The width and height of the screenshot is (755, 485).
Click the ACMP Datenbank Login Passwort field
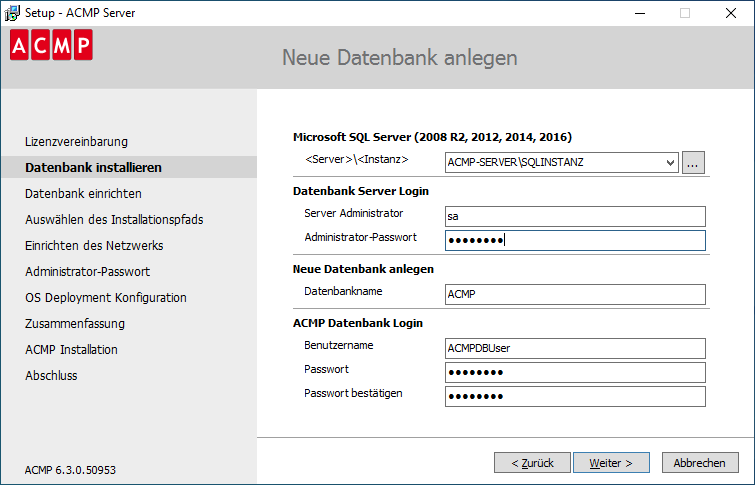point(575,372)
